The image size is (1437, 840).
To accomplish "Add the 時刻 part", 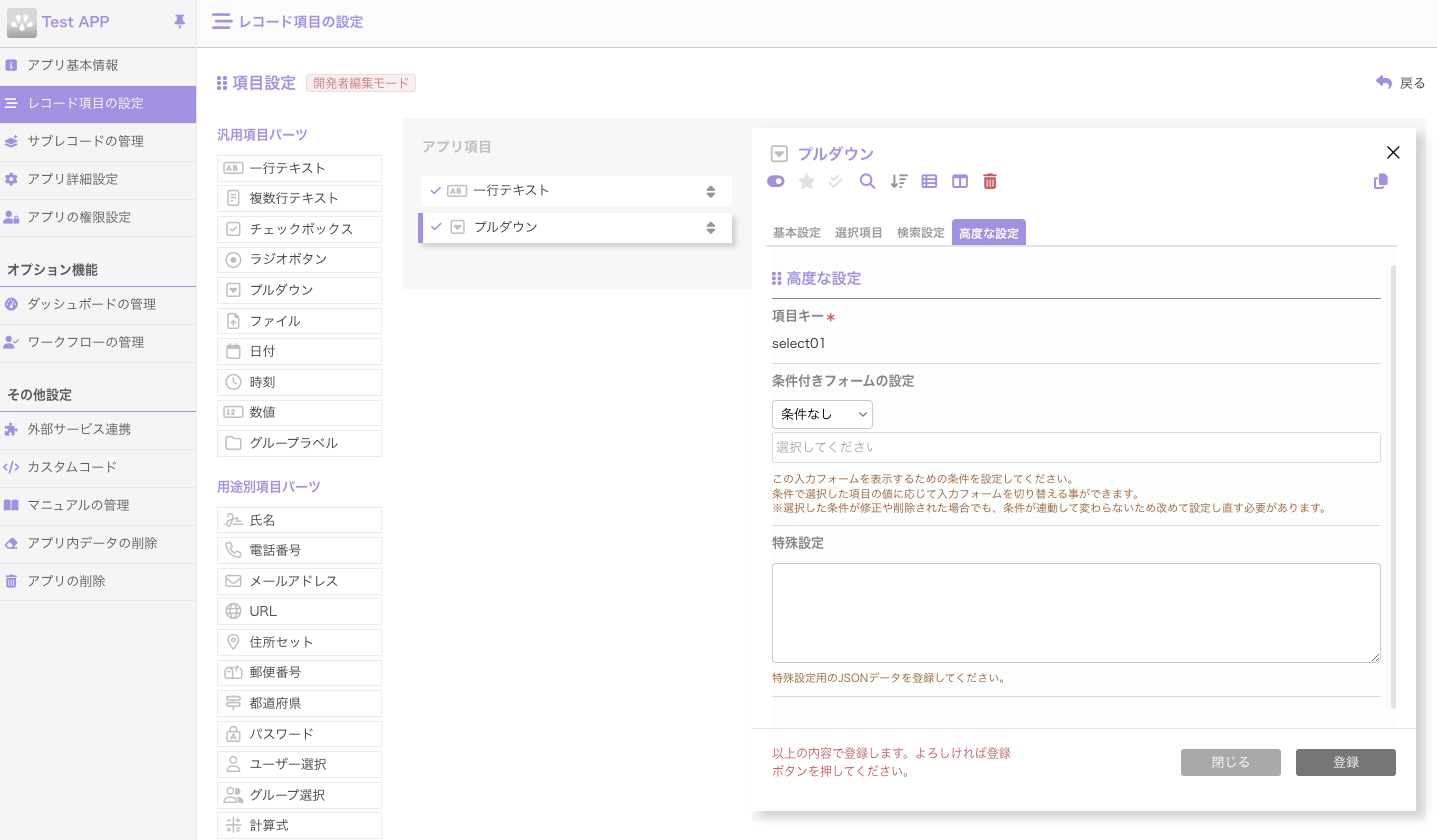I will (x=299, y=382).
